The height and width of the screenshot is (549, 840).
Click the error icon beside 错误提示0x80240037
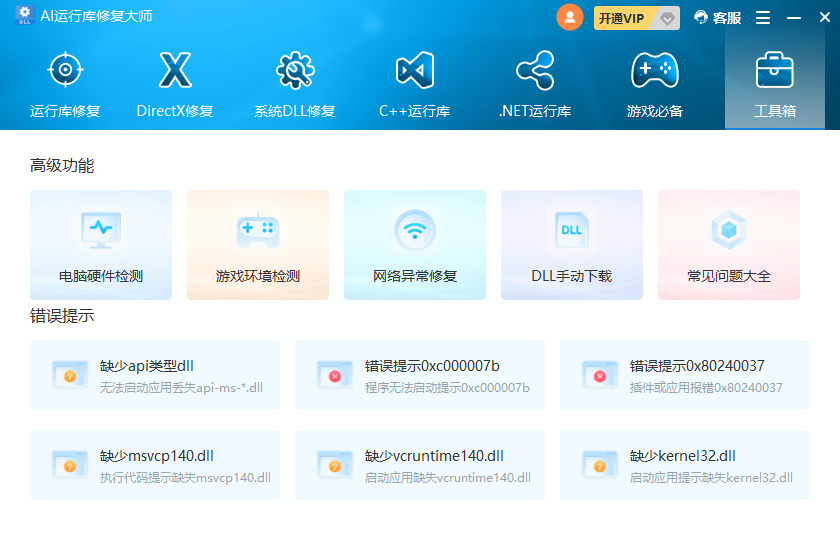click(x=600, y=375)
